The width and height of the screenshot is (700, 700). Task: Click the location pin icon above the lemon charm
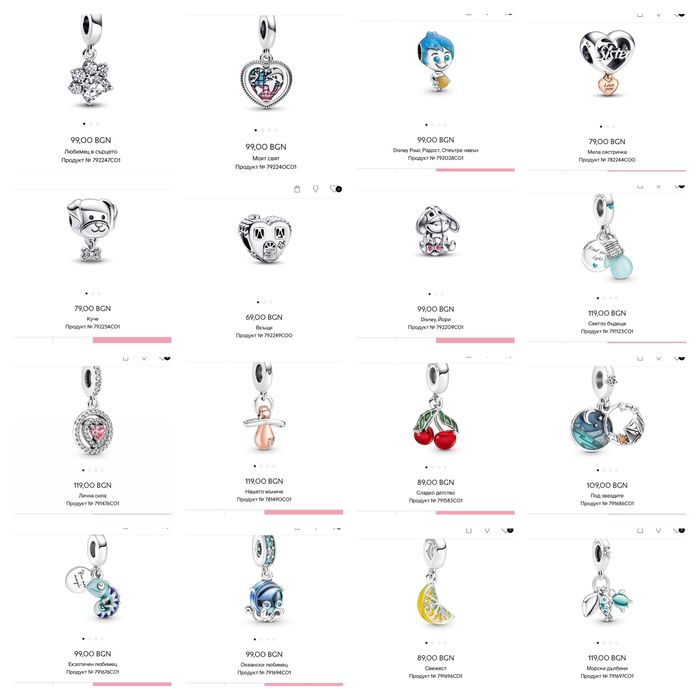click(x=487, y=530)
